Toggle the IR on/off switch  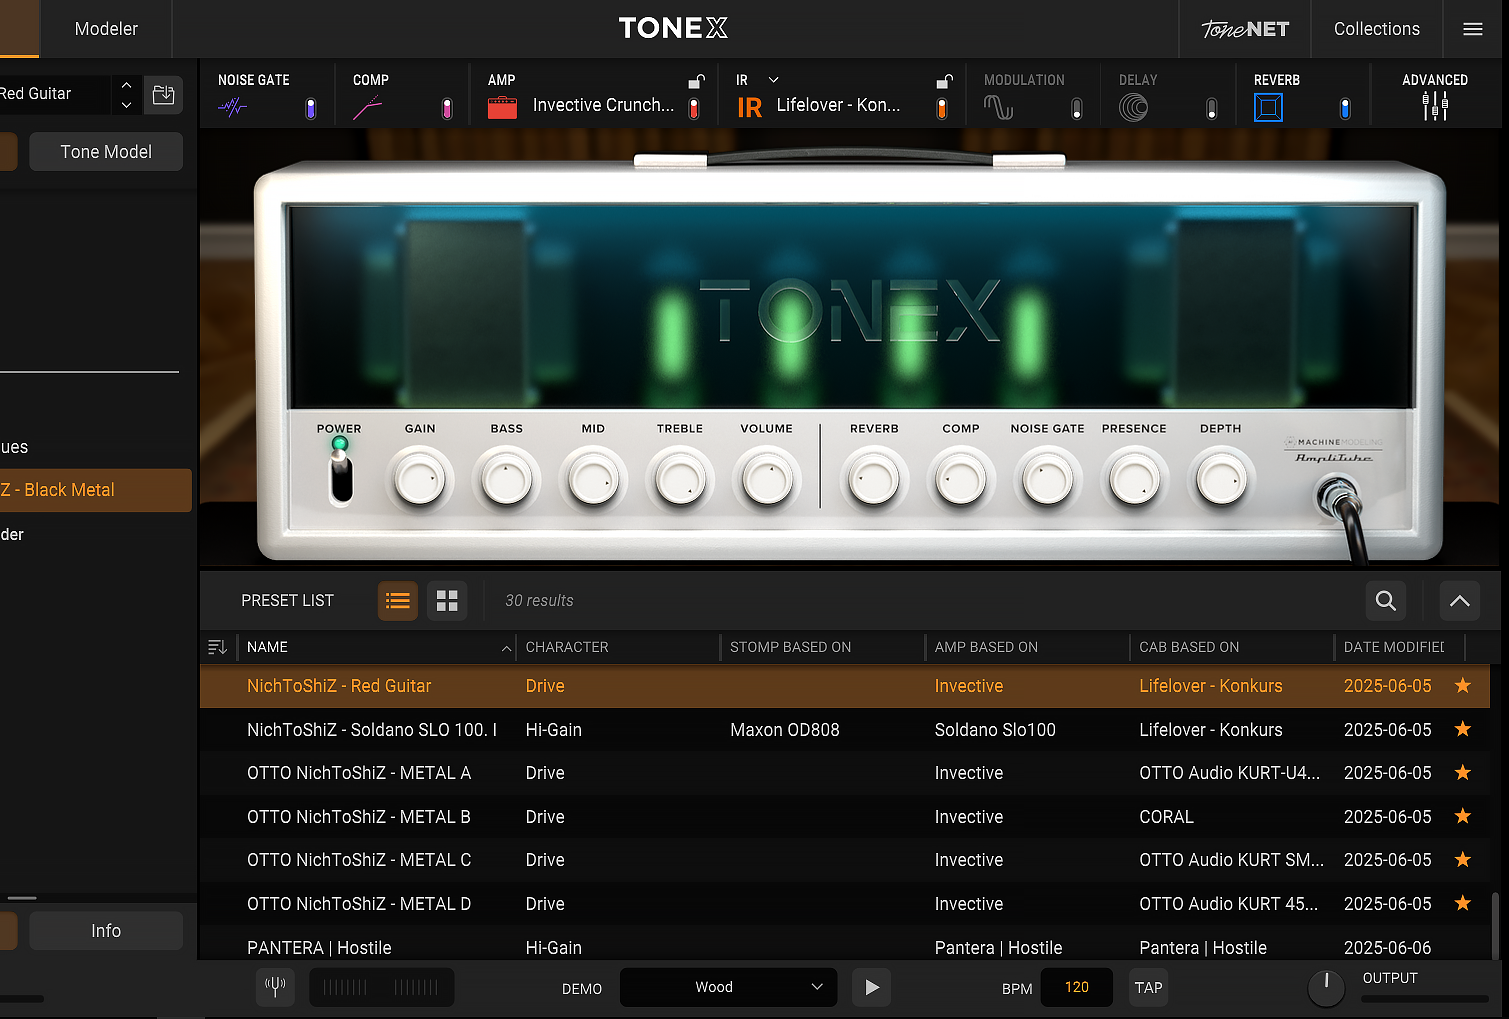coord(942,109)
